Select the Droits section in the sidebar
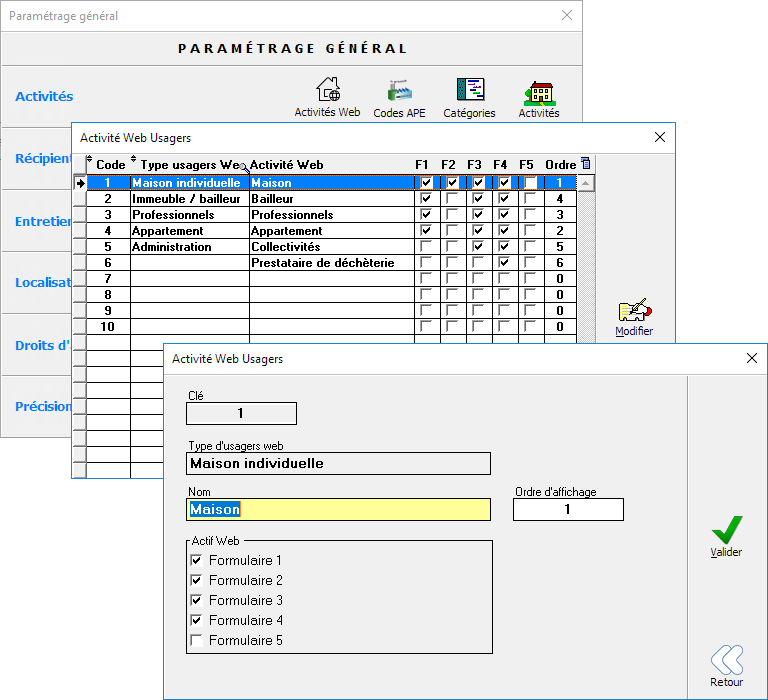 click(43, 345)
